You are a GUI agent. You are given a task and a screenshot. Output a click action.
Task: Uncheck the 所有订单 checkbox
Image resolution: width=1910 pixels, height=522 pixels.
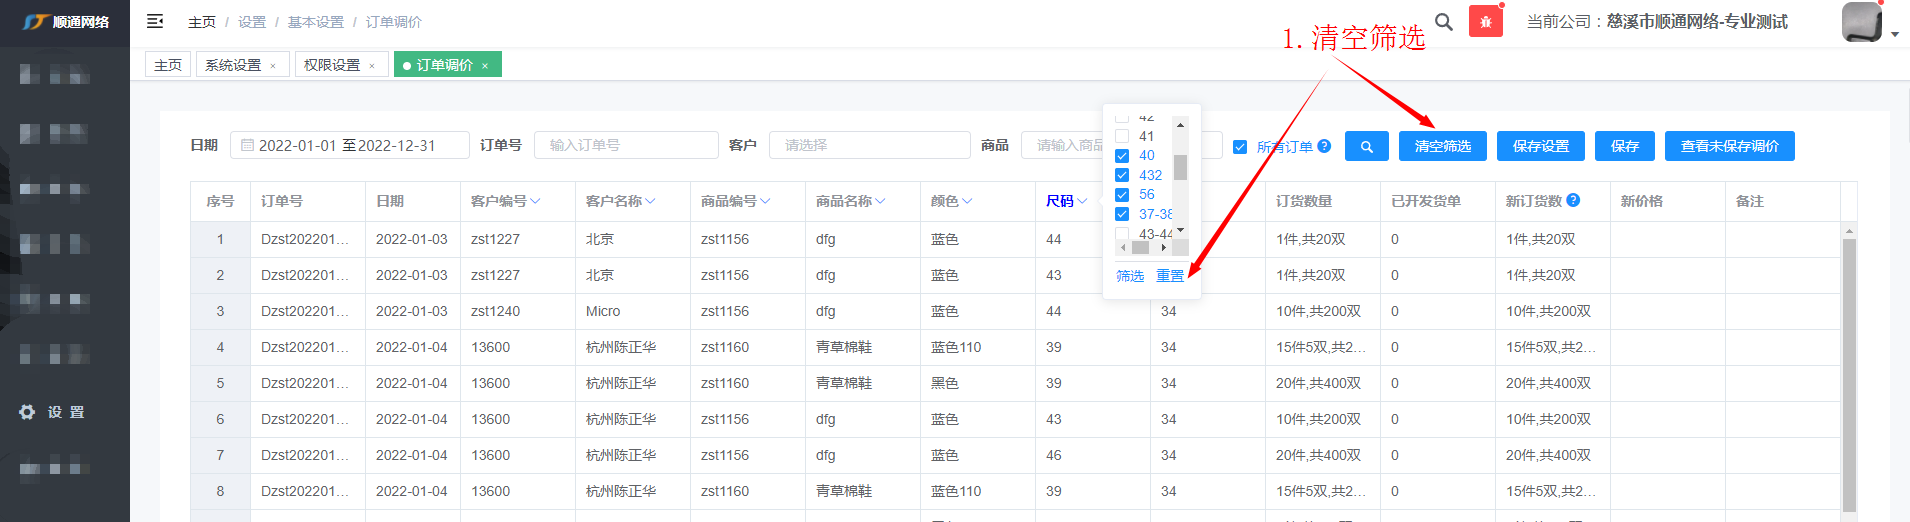pyautogui.click(x=1240, y=147)
